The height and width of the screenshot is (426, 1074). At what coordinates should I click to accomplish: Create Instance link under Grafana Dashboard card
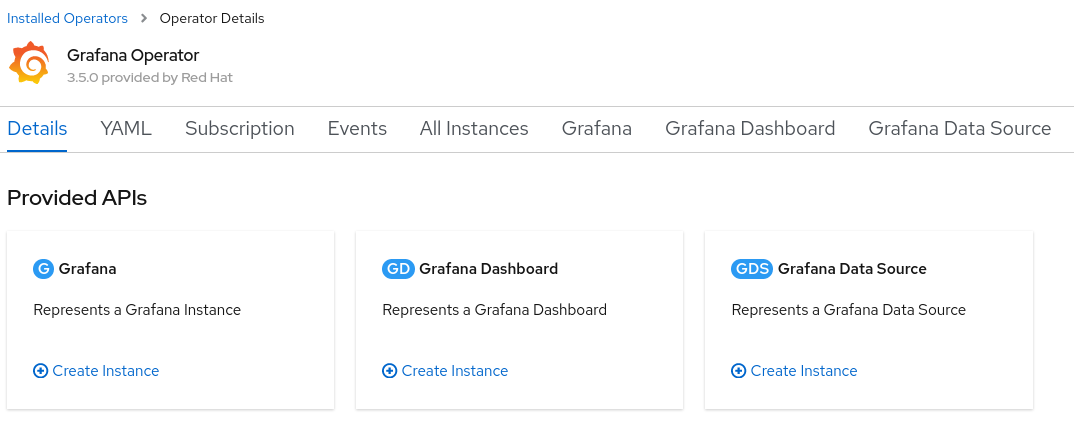[455, 371]
